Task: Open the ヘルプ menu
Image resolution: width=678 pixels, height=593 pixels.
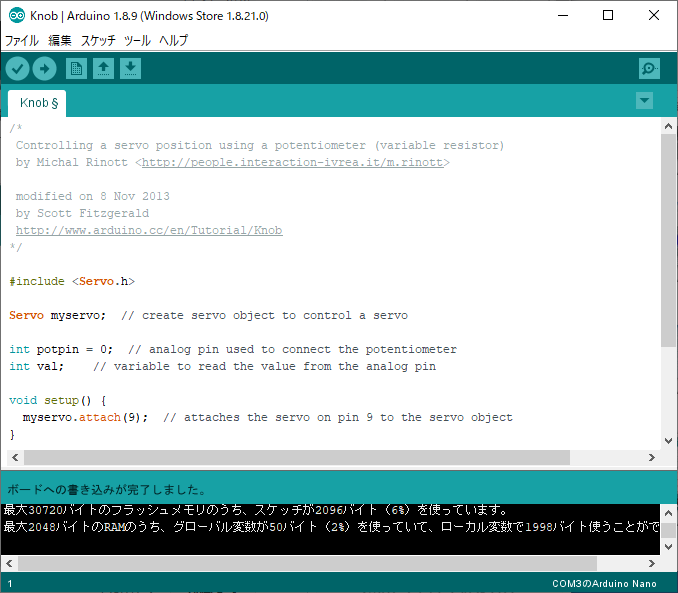Action: (x=173, y=41)
